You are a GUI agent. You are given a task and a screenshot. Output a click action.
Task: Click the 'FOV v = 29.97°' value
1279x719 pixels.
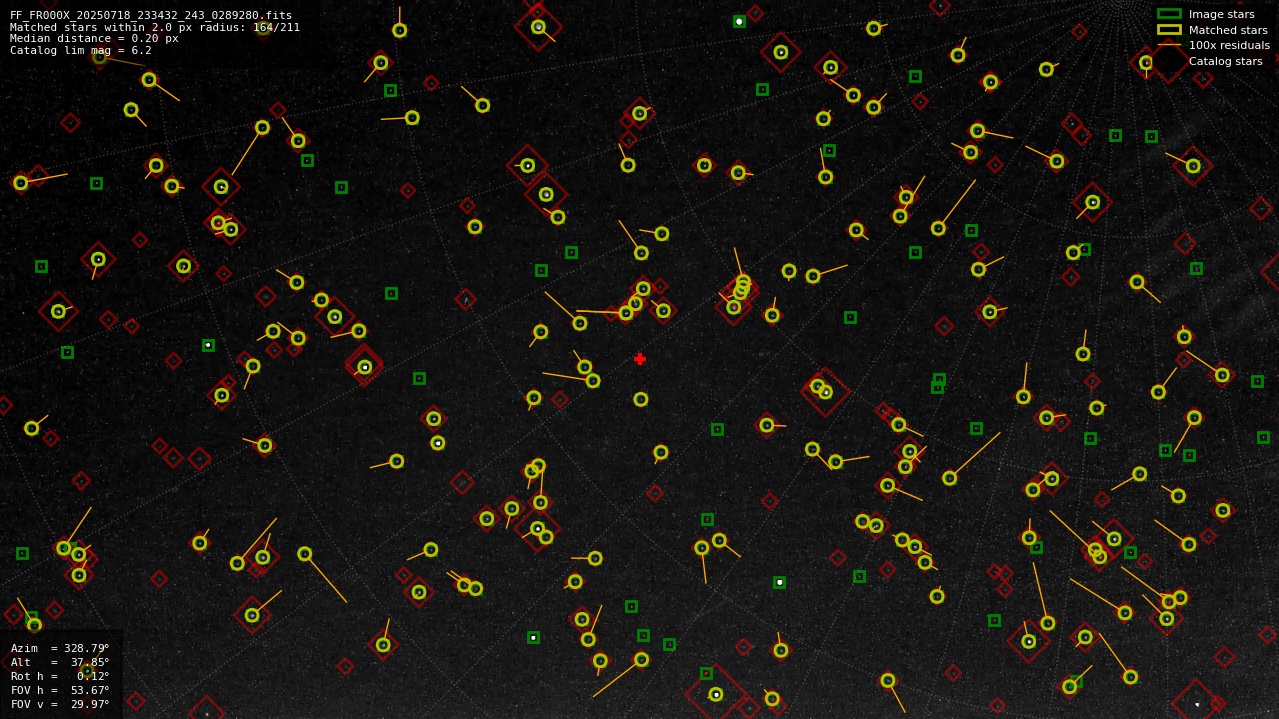[x=60, y=704]
